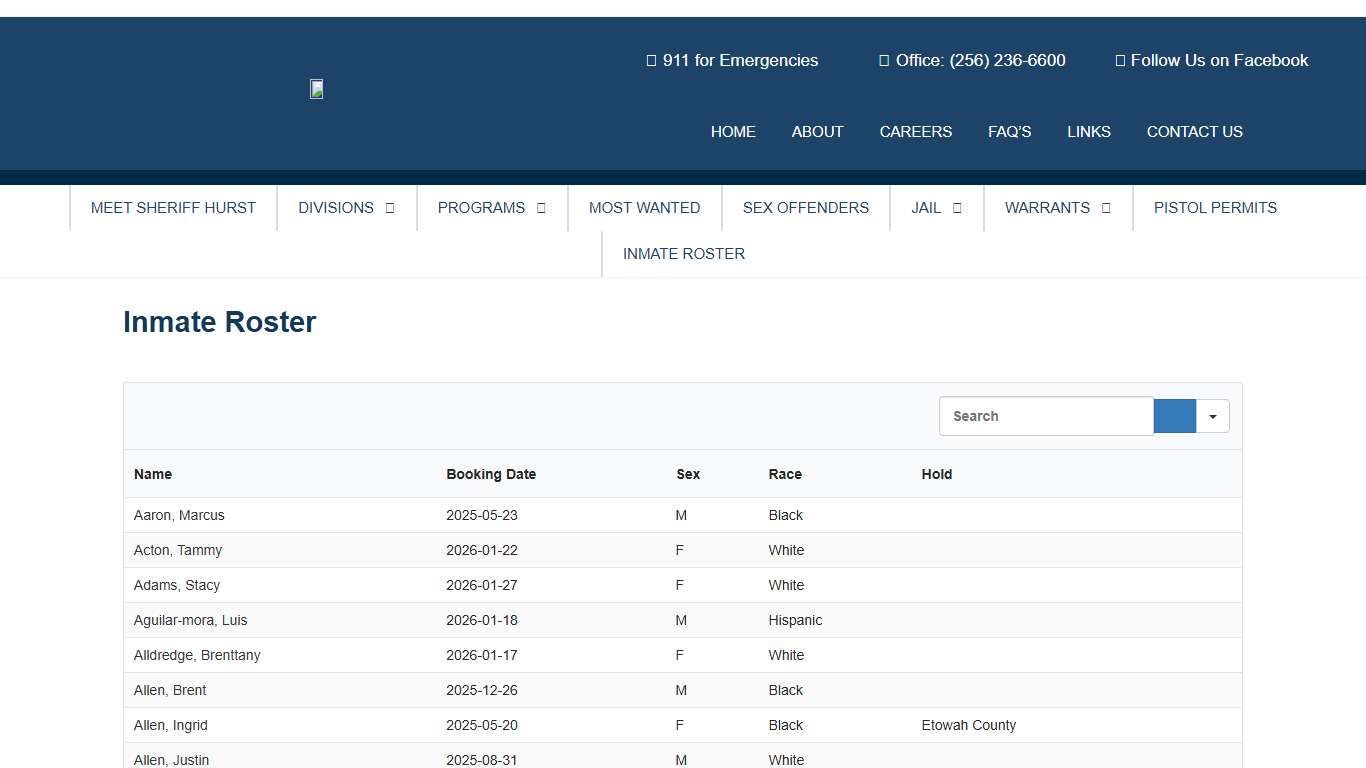Select the MEET SHERIFF HURST navigation tab

click(x=172, y=207)
